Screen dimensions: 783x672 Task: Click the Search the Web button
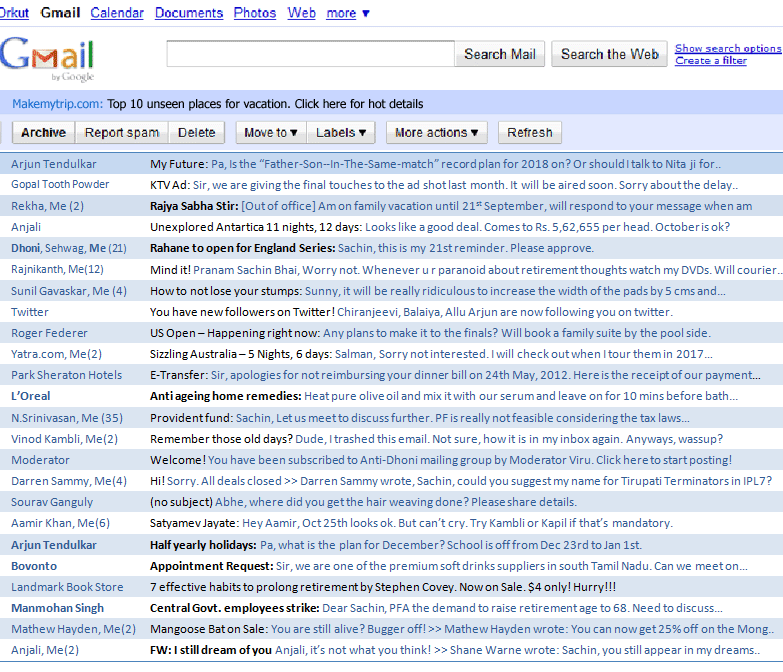(609, 54)
